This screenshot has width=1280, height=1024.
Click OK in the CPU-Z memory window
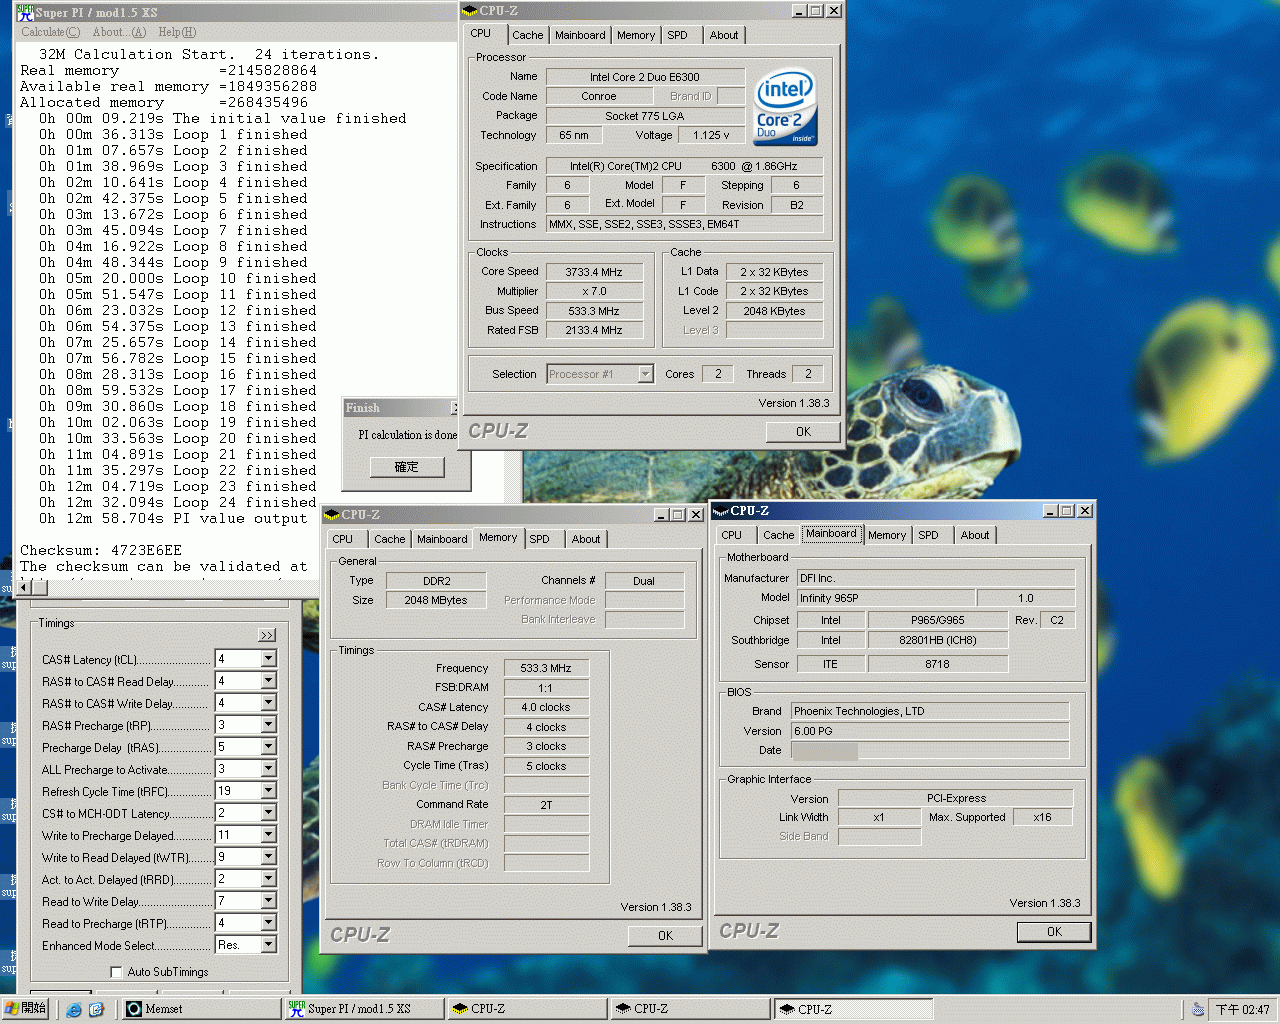(x=665, y=936)
